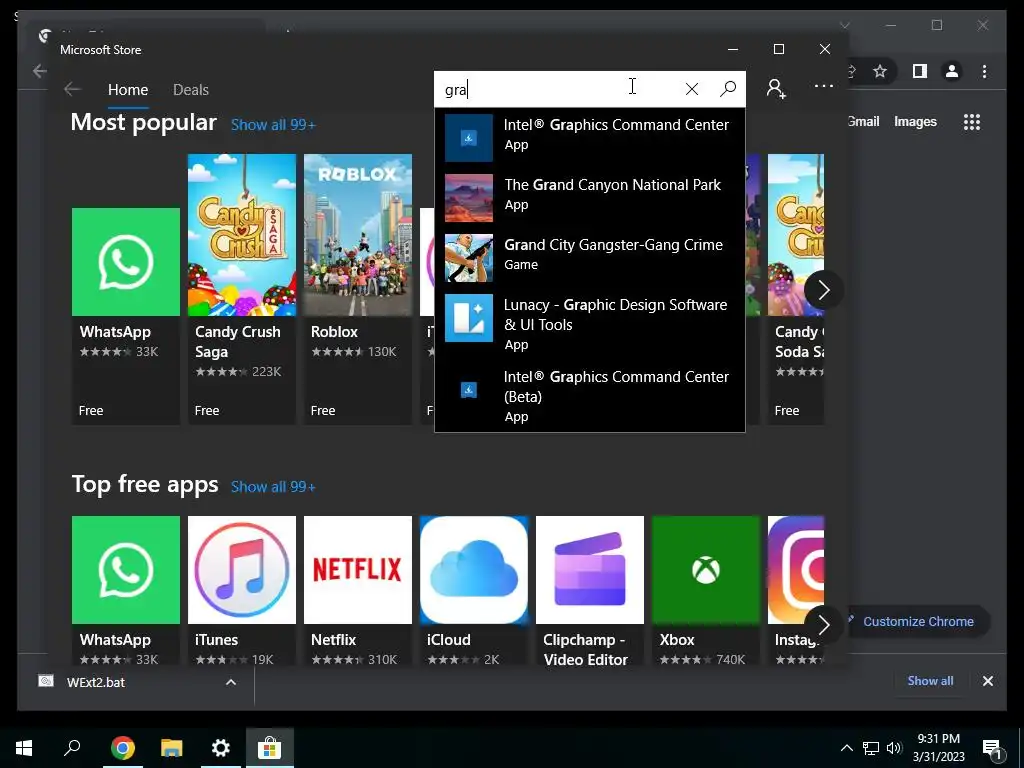Click the search magnifier in Microsoft Store

coord(728,89)
